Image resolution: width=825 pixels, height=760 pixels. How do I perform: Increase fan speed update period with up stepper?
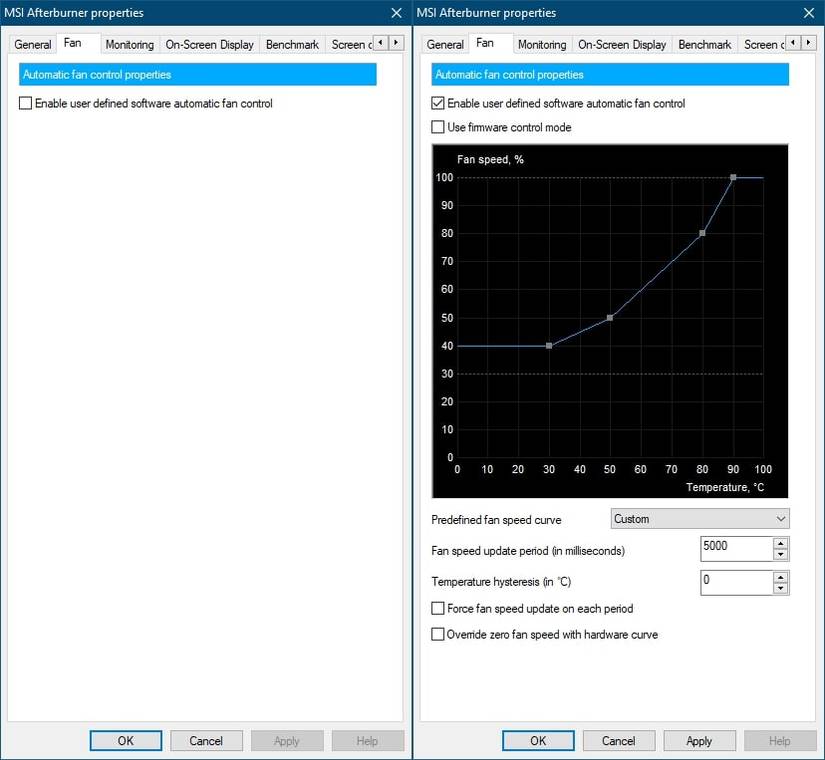[x=781, y=543]
